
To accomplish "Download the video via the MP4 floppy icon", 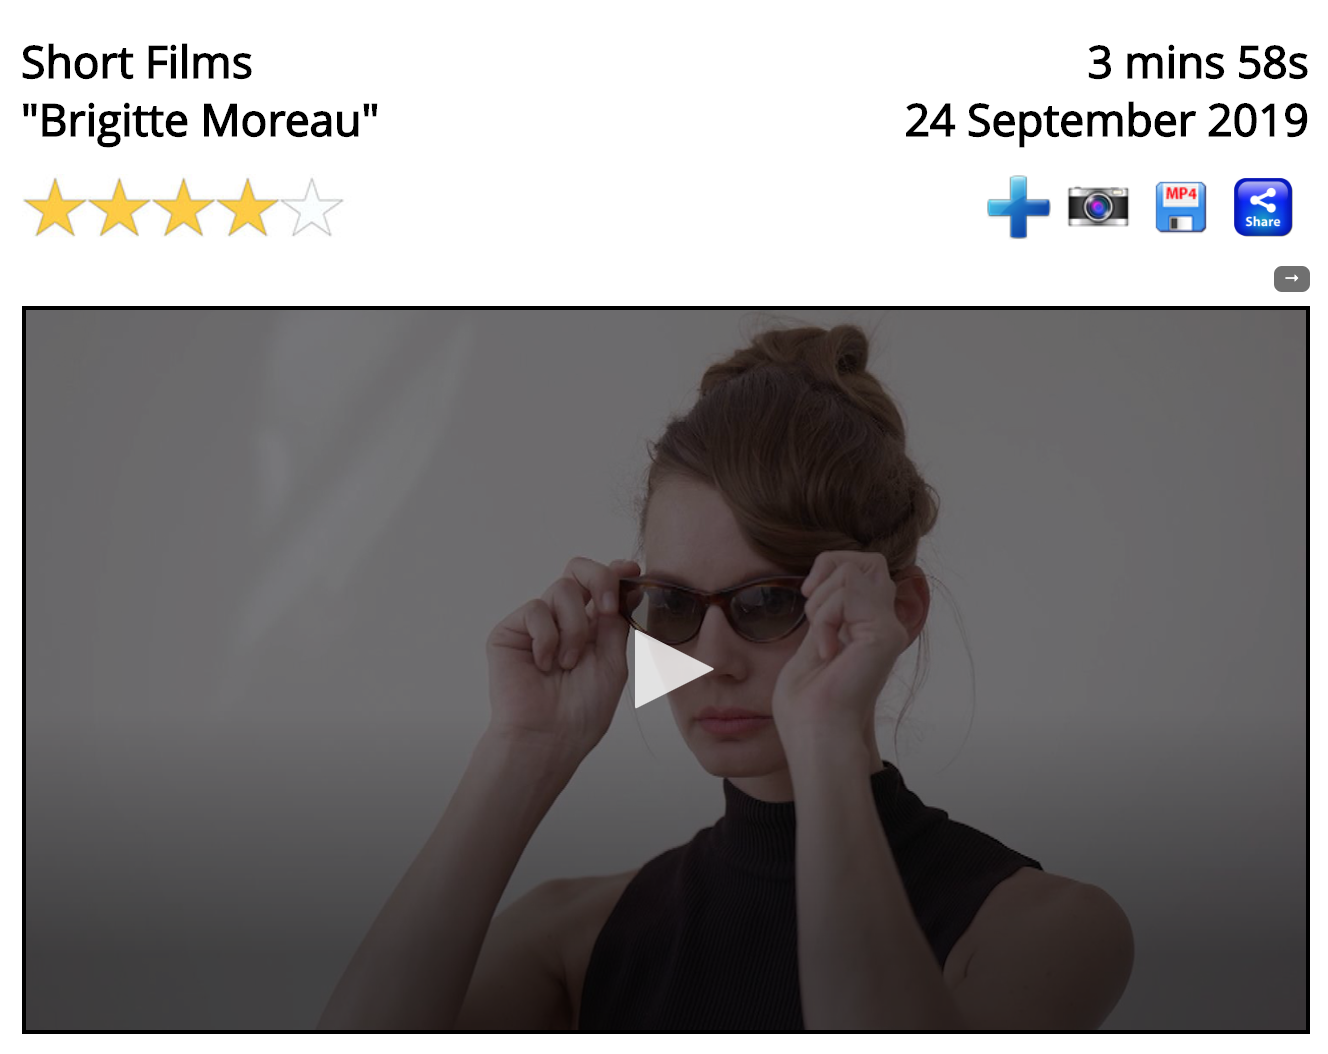I will [1181, 207].
